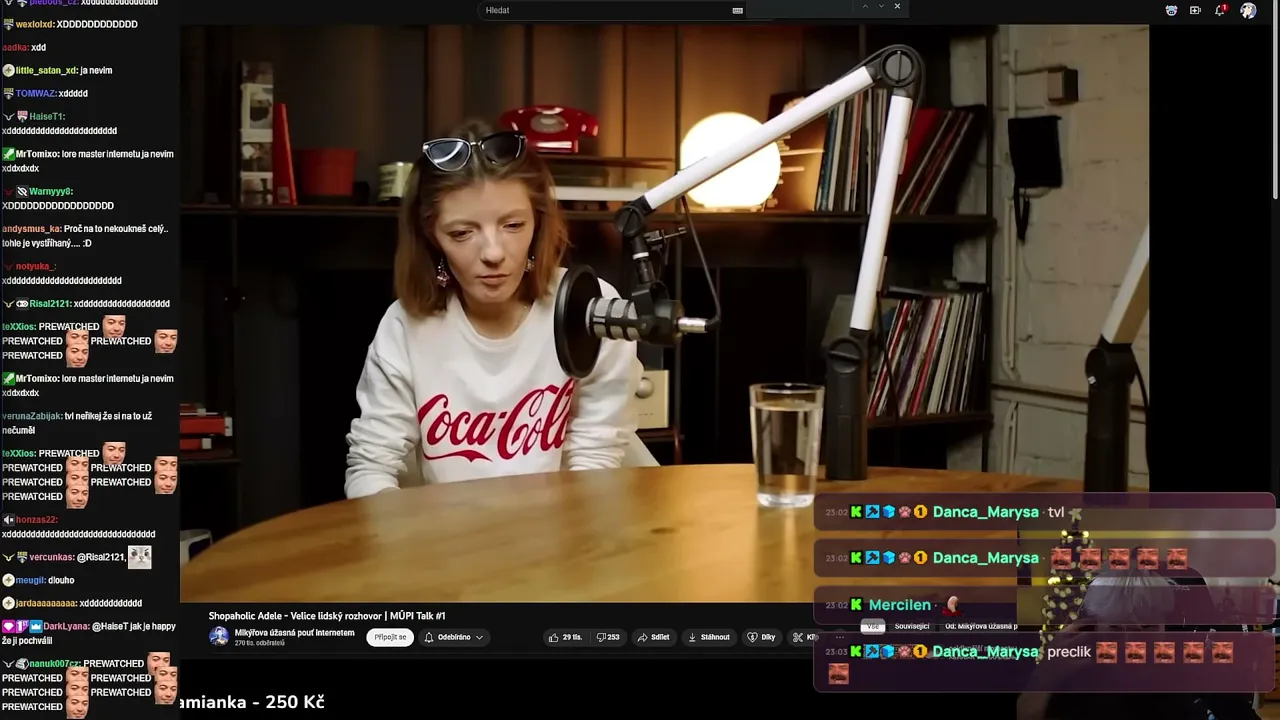
Task: Go to next find result arrow
Action: tap(881, 6)
